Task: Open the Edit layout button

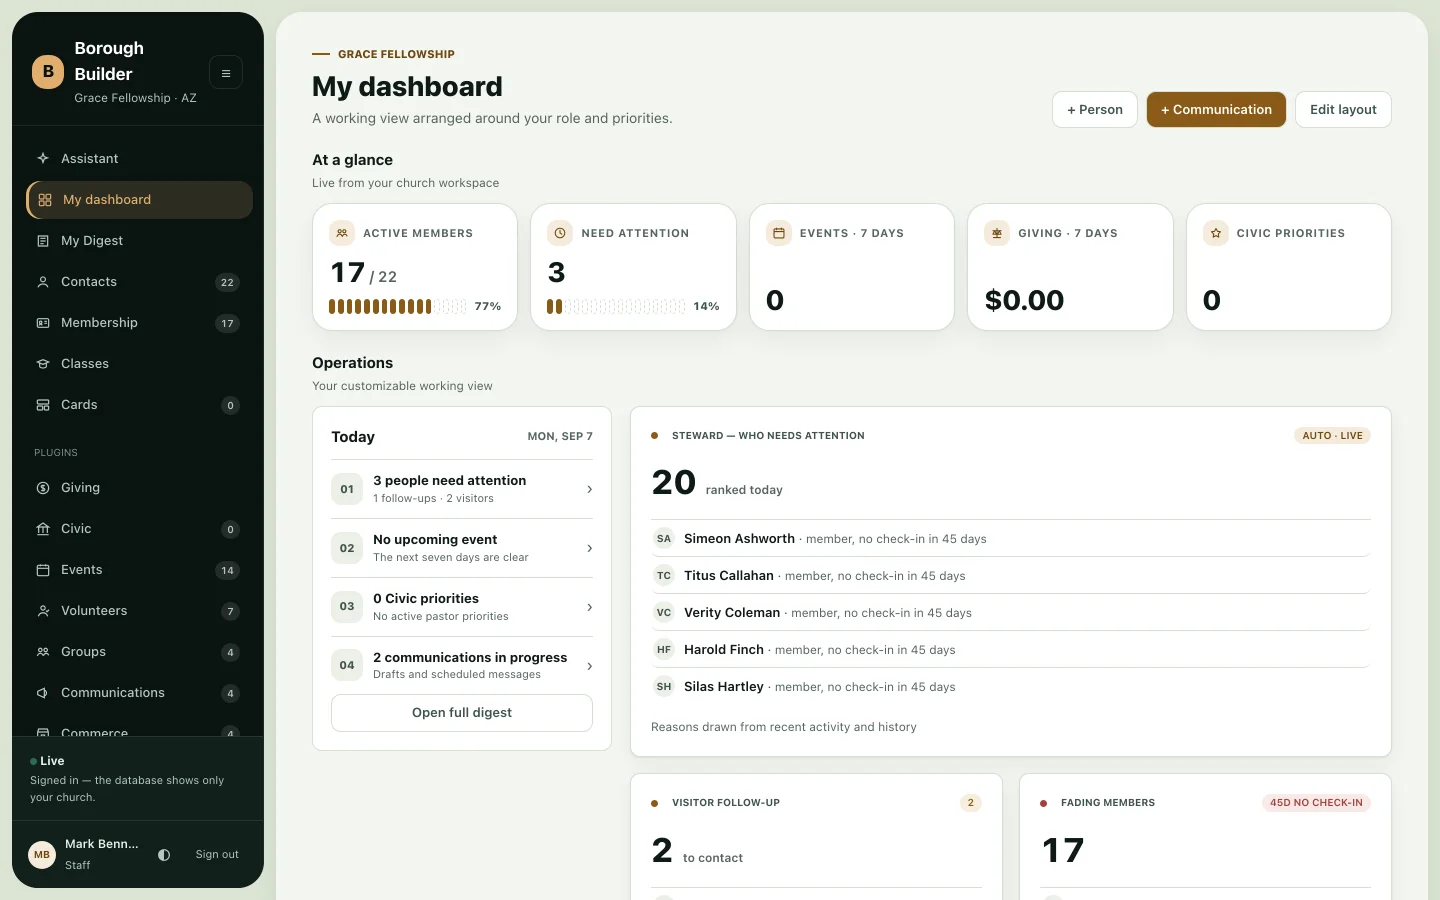Action: pyautogui.click(x=1343, y=110)
